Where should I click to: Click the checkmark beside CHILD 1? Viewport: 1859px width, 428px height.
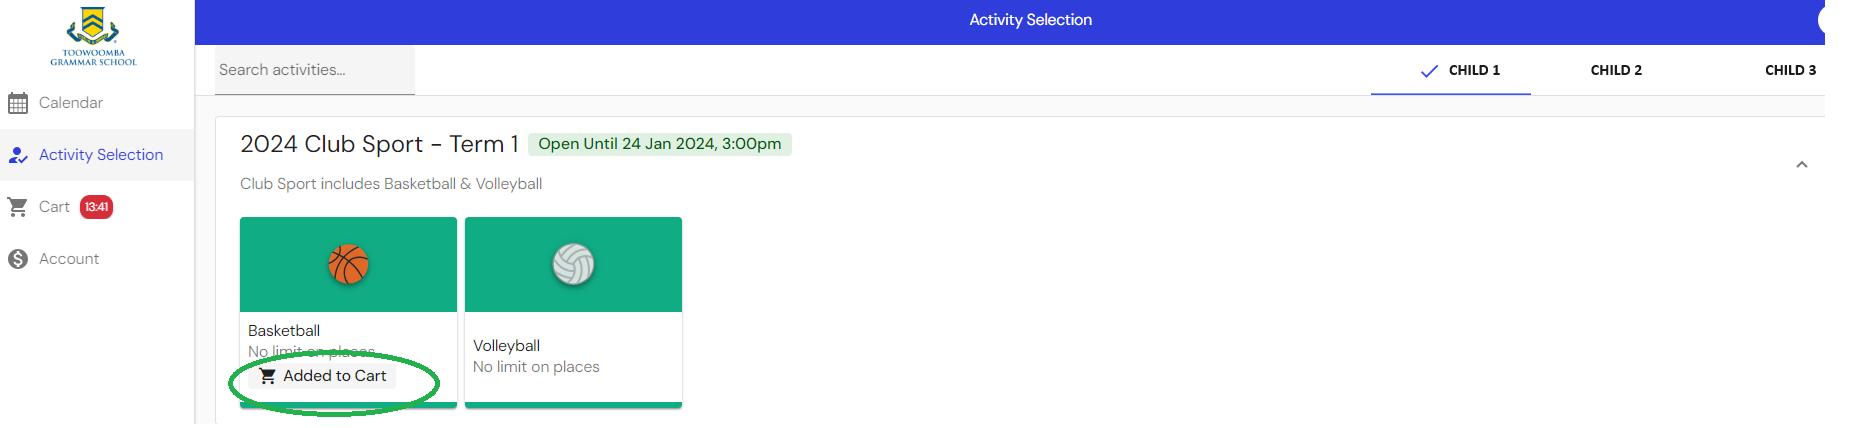(1429, 71)
